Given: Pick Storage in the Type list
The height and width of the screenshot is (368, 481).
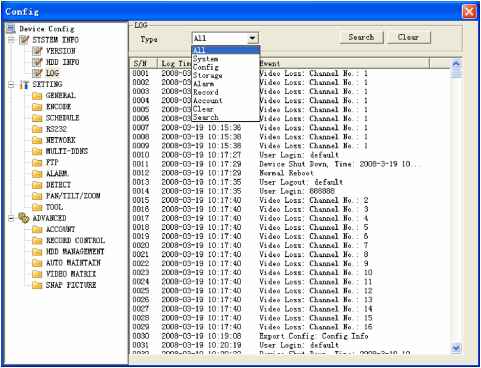Looking at the screenshot, I should (226, 75).
